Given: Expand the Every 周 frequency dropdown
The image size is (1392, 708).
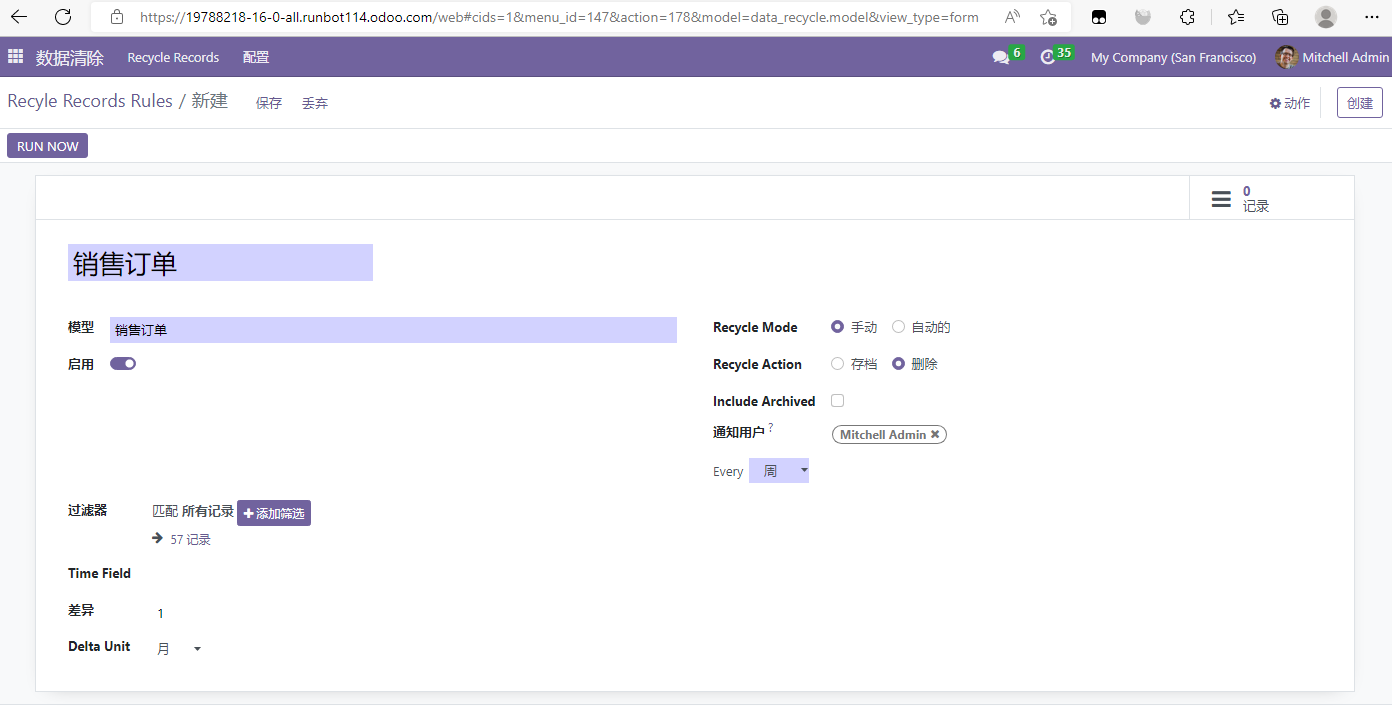Looking at the screenshot, I should 779,471.
